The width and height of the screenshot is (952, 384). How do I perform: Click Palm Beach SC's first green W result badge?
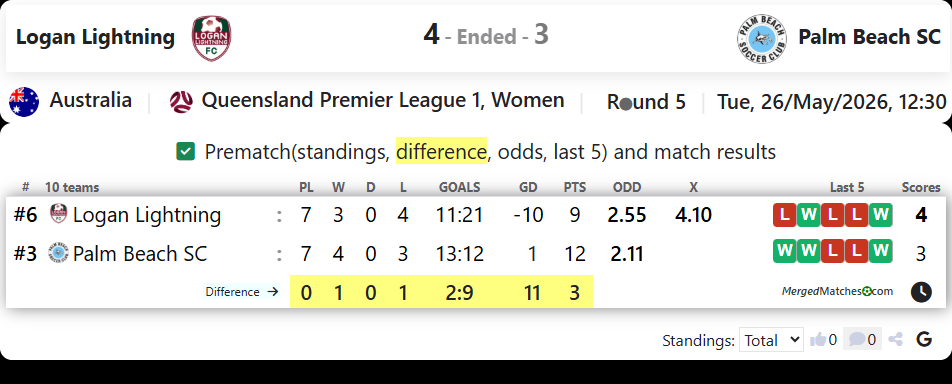pos(784,251)
